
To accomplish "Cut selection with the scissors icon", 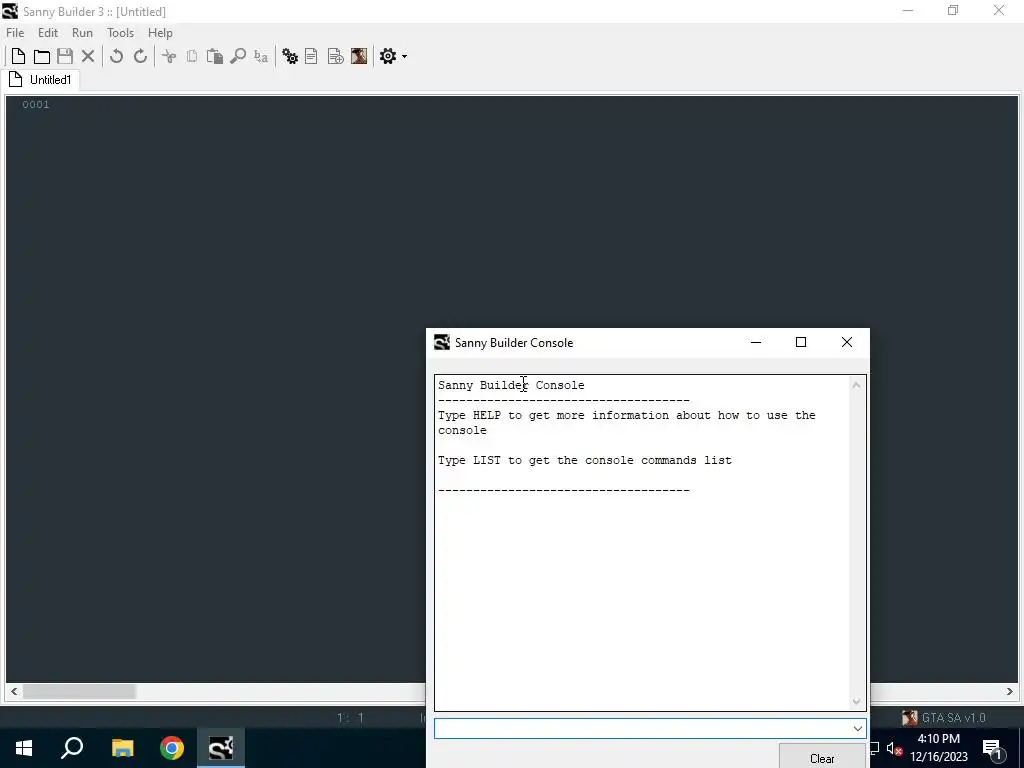I will click(169, 56).
